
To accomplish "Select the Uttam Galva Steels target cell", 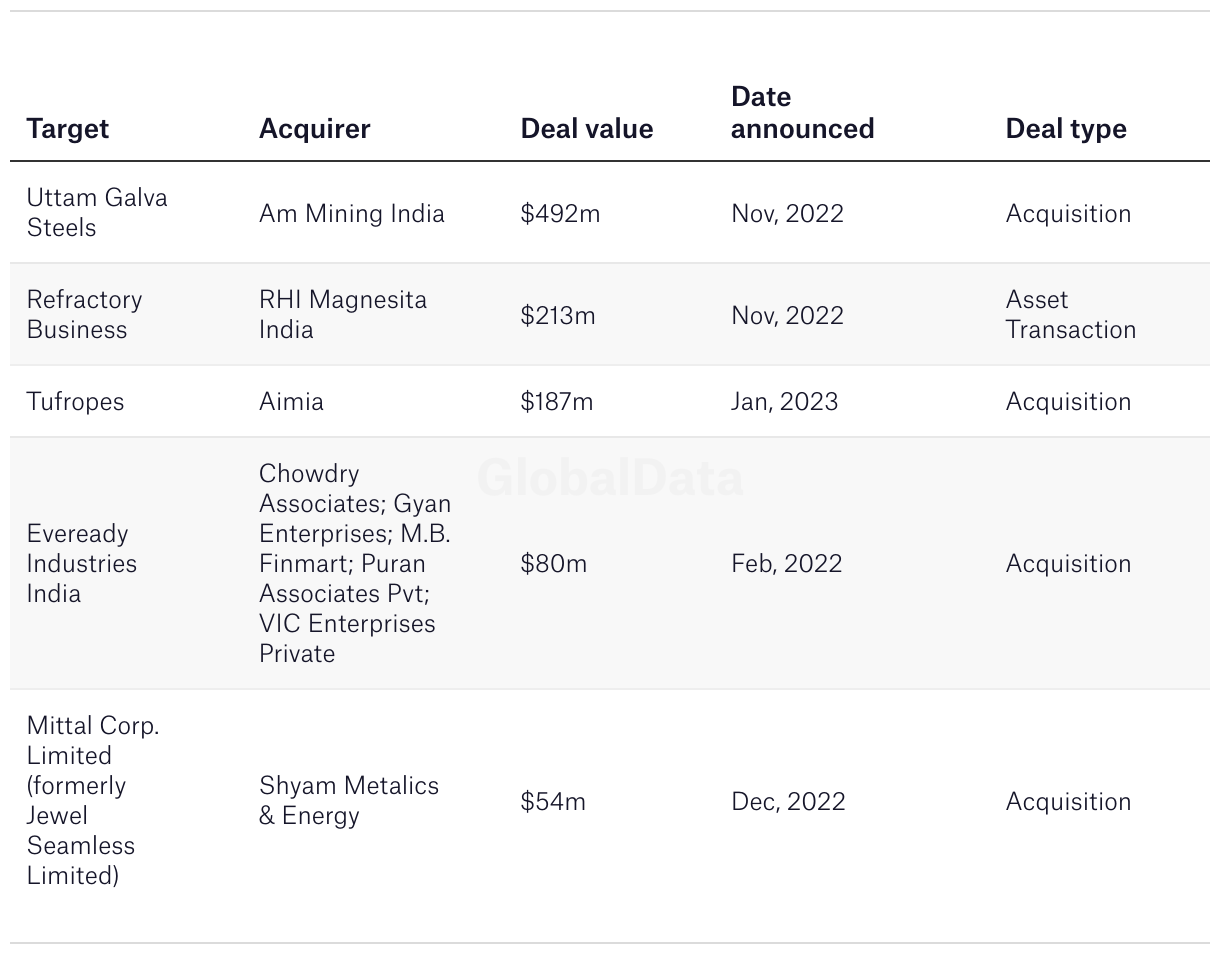I will 97,212.
